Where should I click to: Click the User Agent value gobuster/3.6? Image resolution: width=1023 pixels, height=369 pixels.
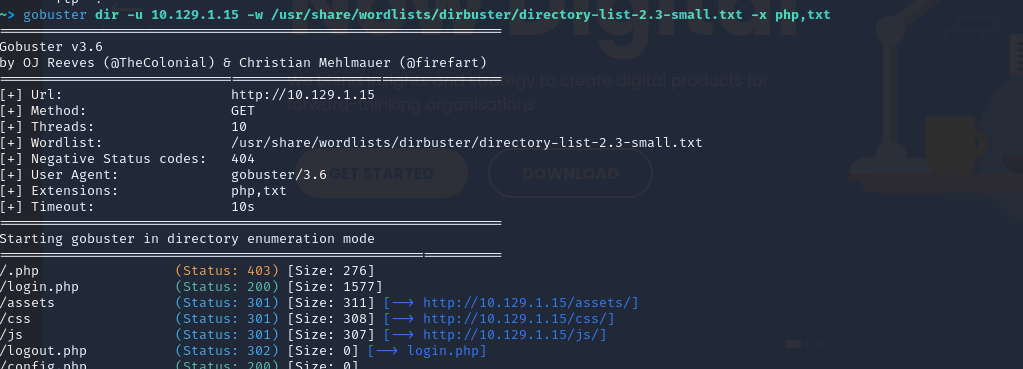pyautogui.click(x=279, y=175)
